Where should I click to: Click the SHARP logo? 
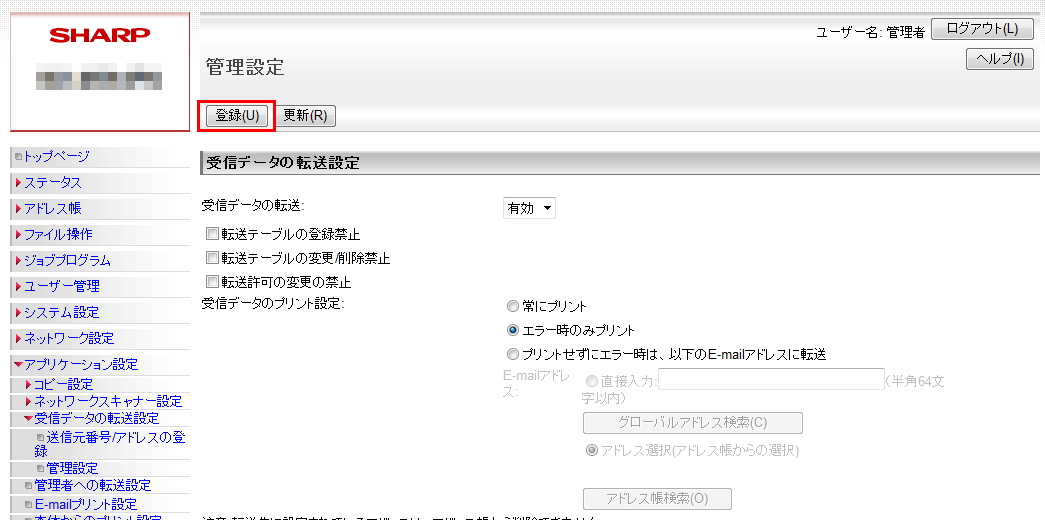(x=100, y=35)
